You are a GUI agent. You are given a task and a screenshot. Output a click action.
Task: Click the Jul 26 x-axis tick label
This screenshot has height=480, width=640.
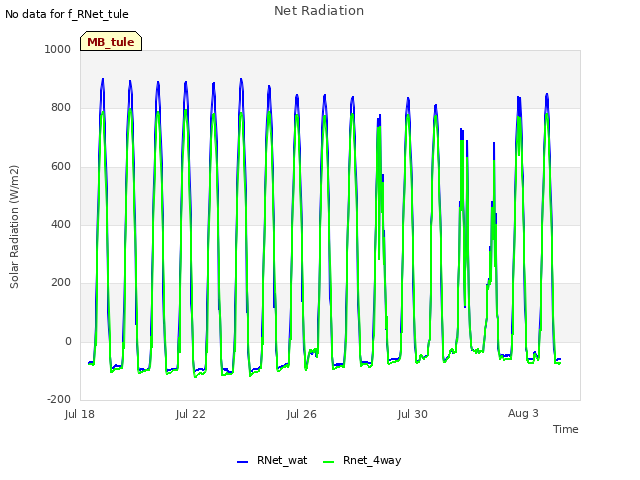point(302,414)
